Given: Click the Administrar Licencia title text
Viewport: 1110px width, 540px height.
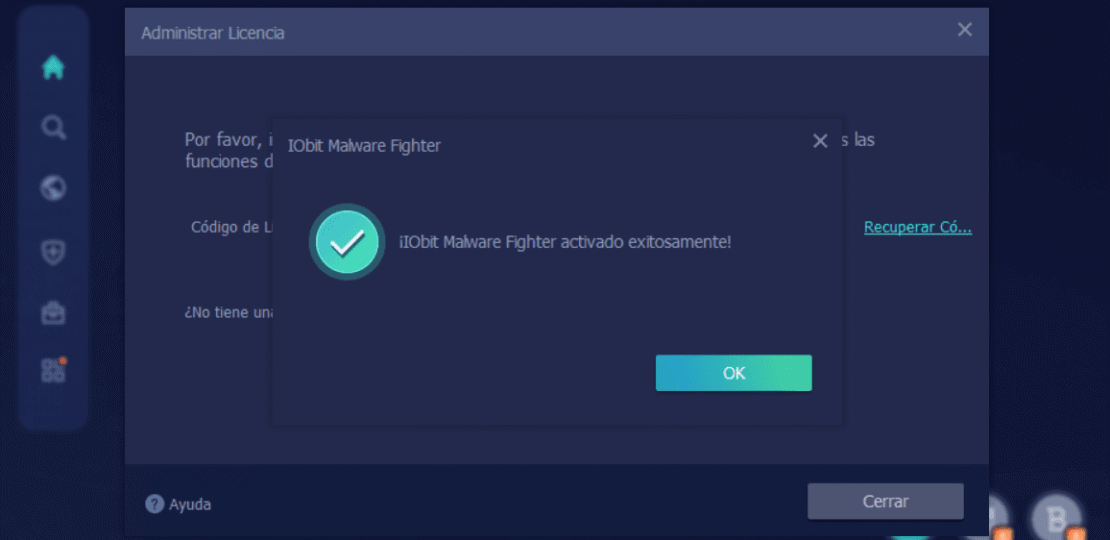Looking at the screenshot, I should [x=213, y=33].
